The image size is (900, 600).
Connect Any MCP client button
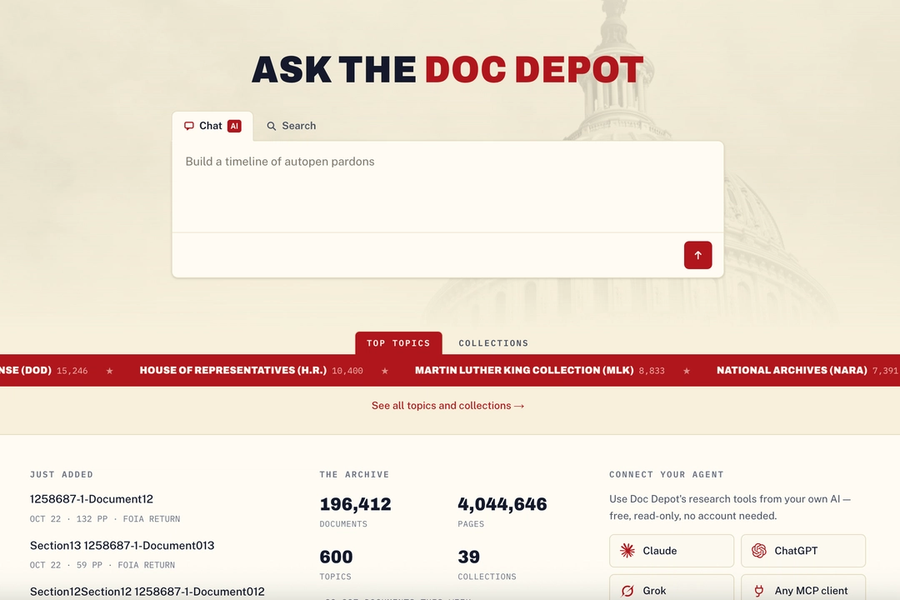click(803, 588)
